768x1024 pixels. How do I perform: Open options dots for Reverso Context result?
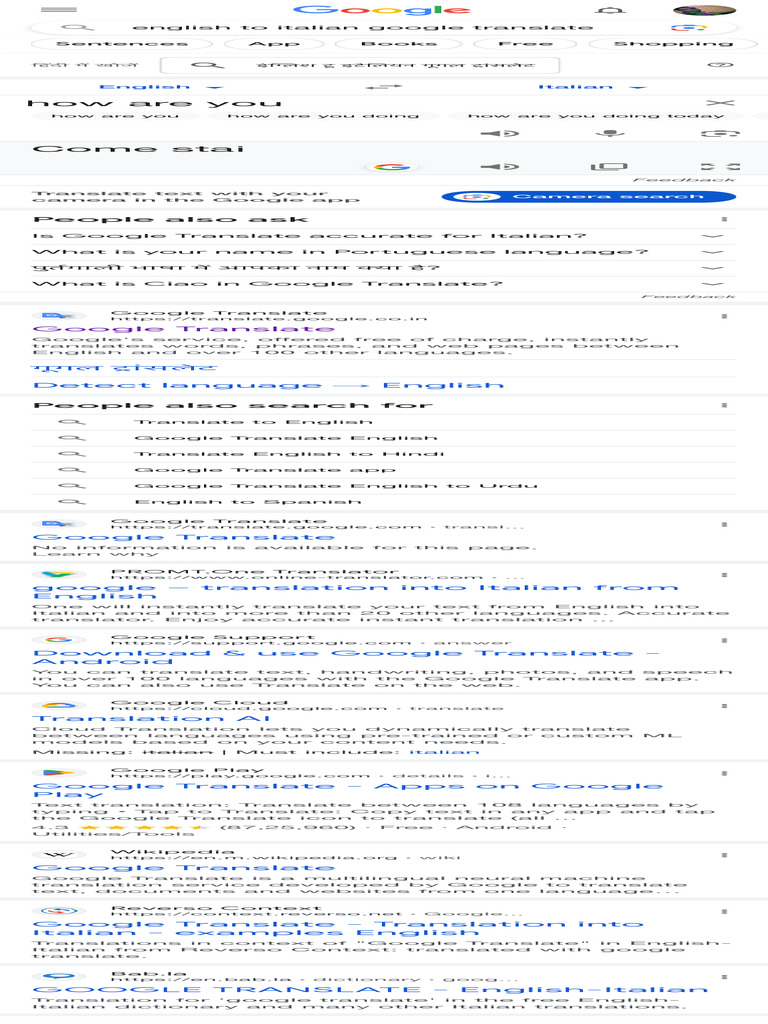tap(724, 911)
